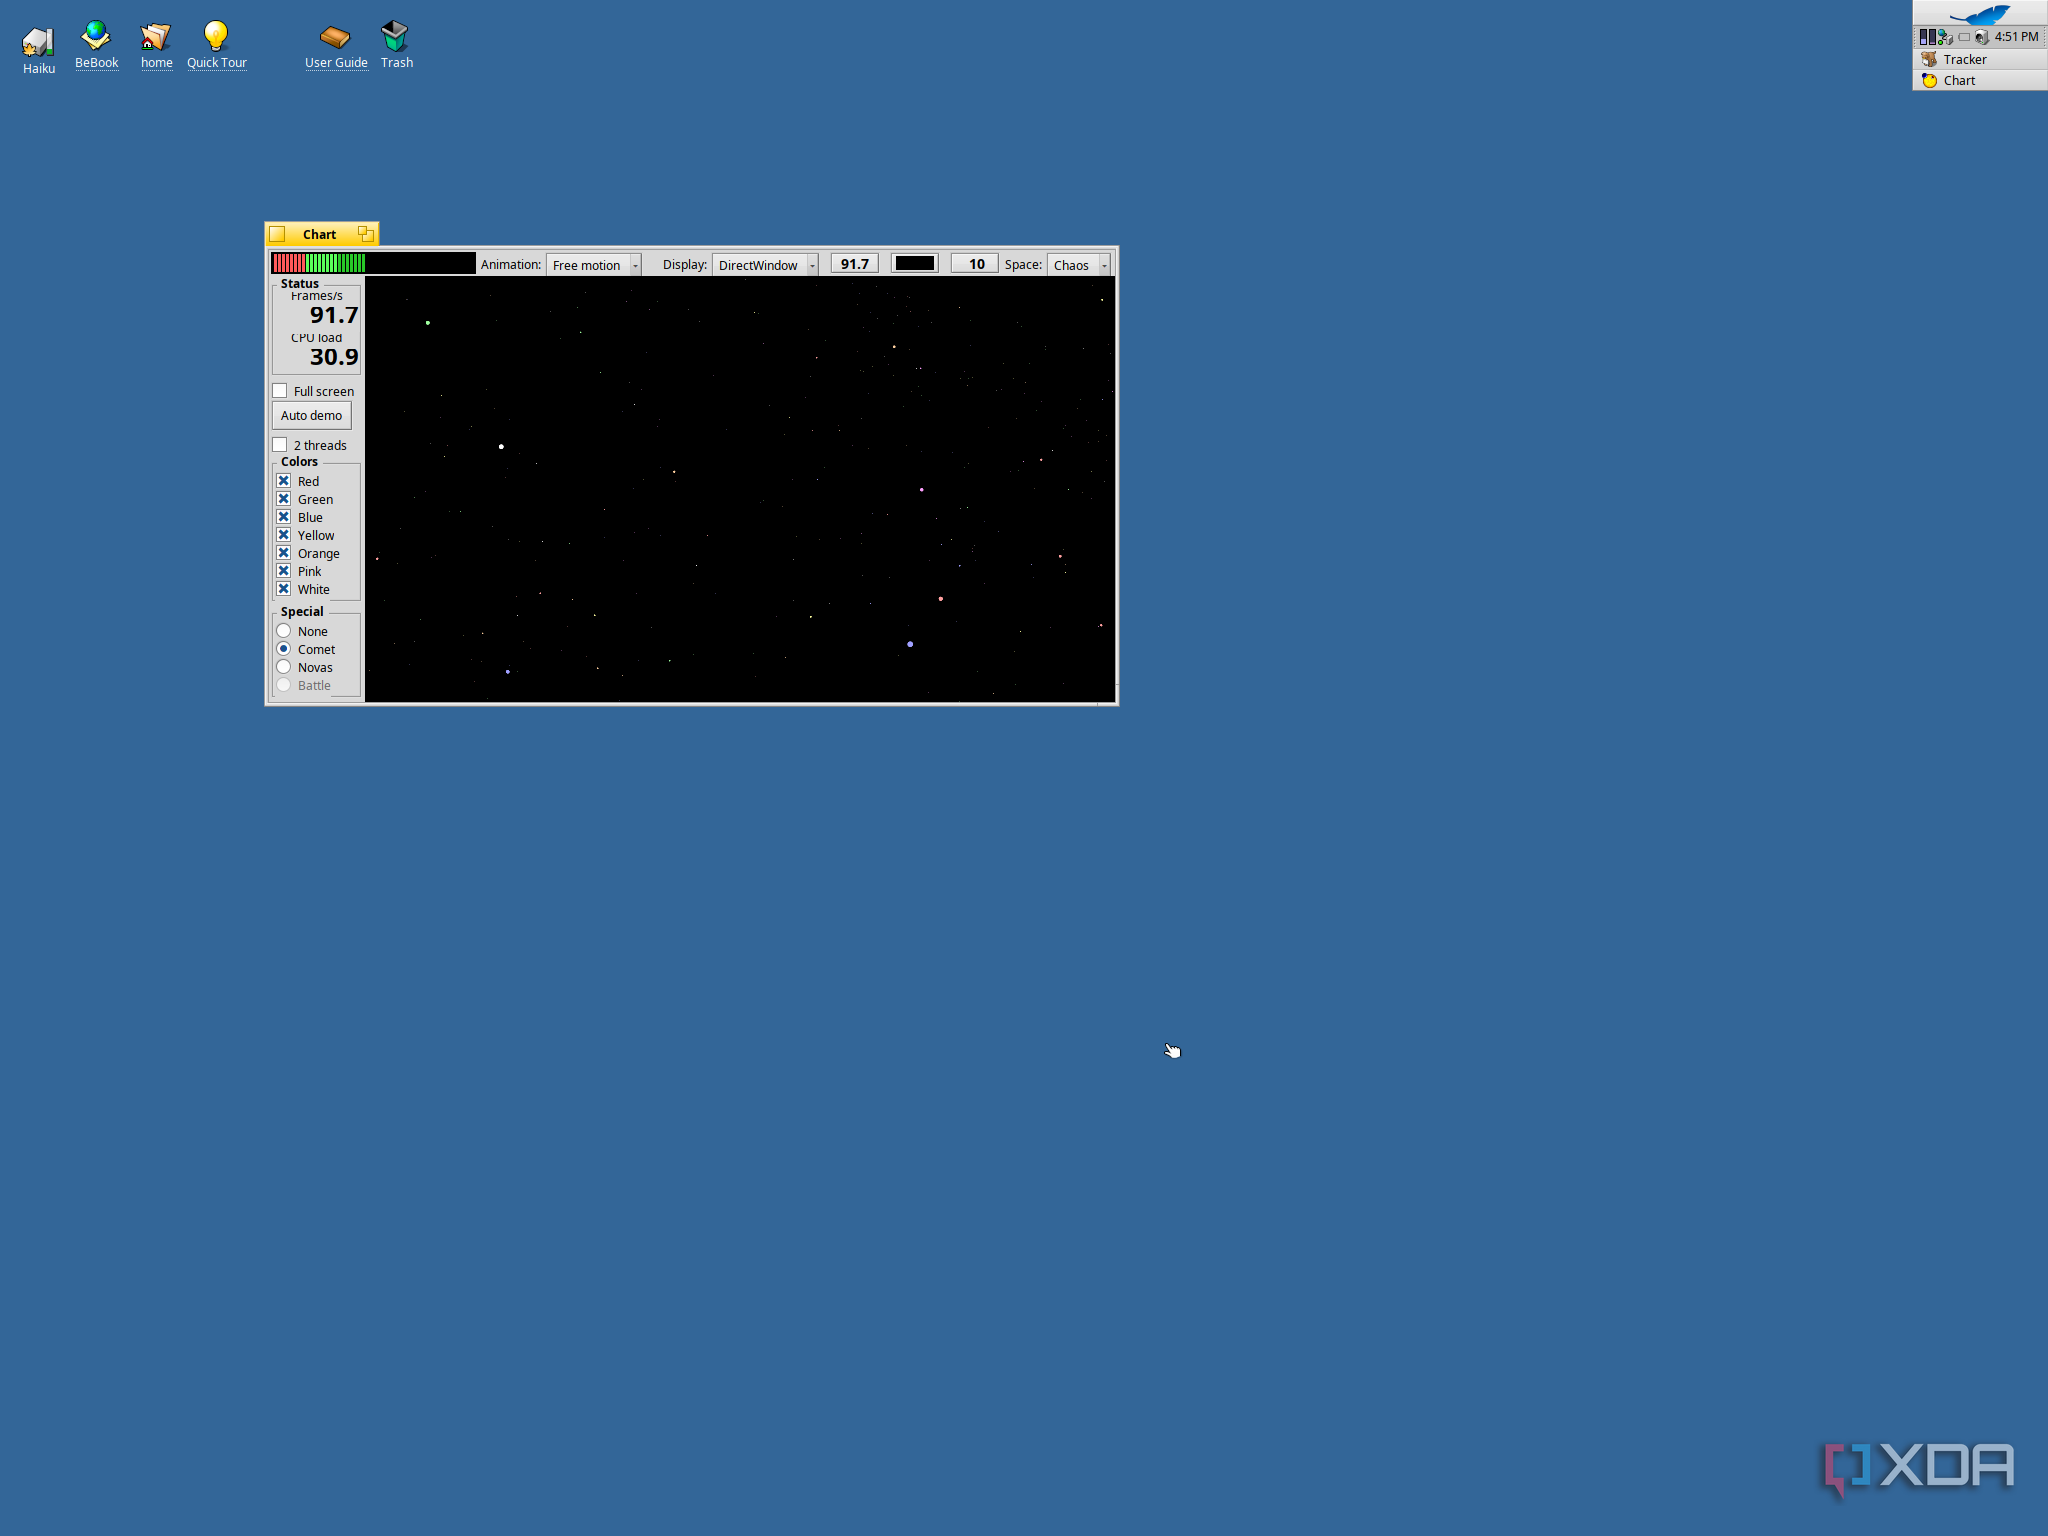Click the Chart window close box
Screen dimensions: 2048x1536
tap(278, 234)
